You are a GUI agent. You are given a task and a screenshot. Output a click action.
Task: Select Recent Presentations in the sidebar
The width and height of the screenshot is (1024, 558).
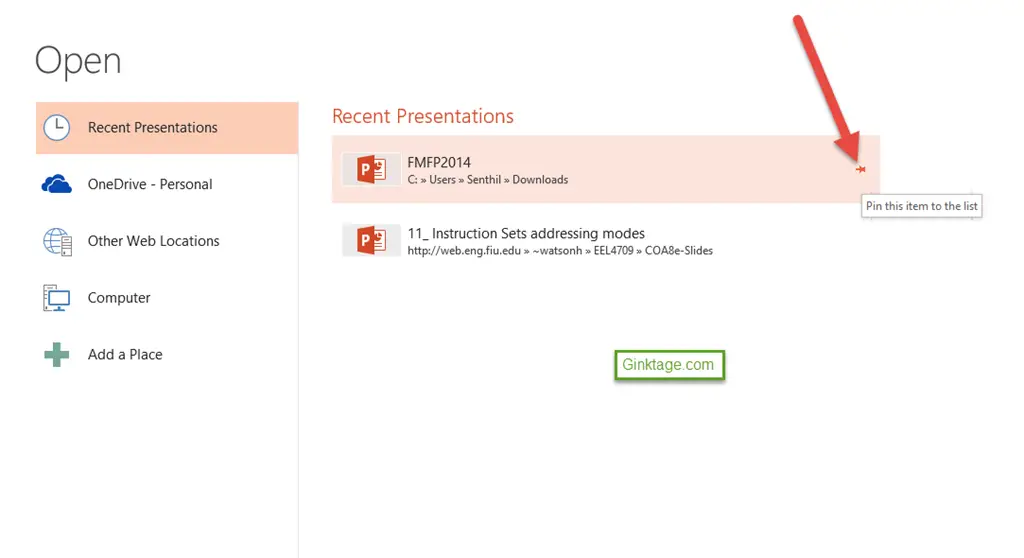pos(167,128)
